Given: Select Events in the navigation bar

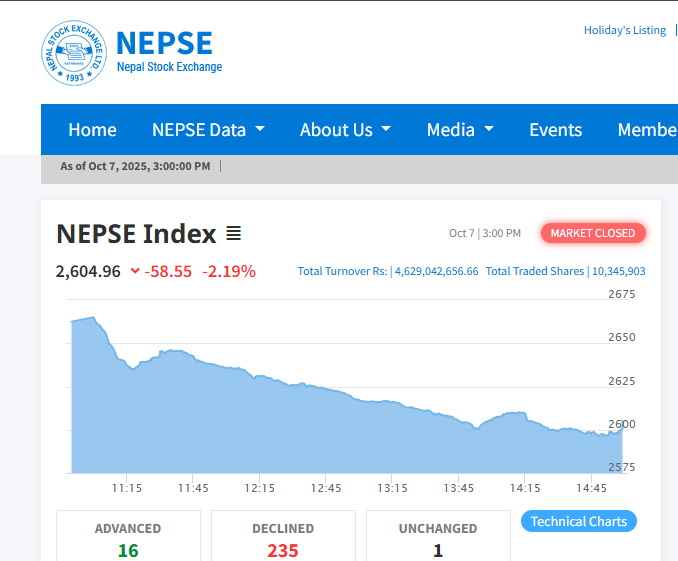Looking at the screenshot, I should coord(555,130).
